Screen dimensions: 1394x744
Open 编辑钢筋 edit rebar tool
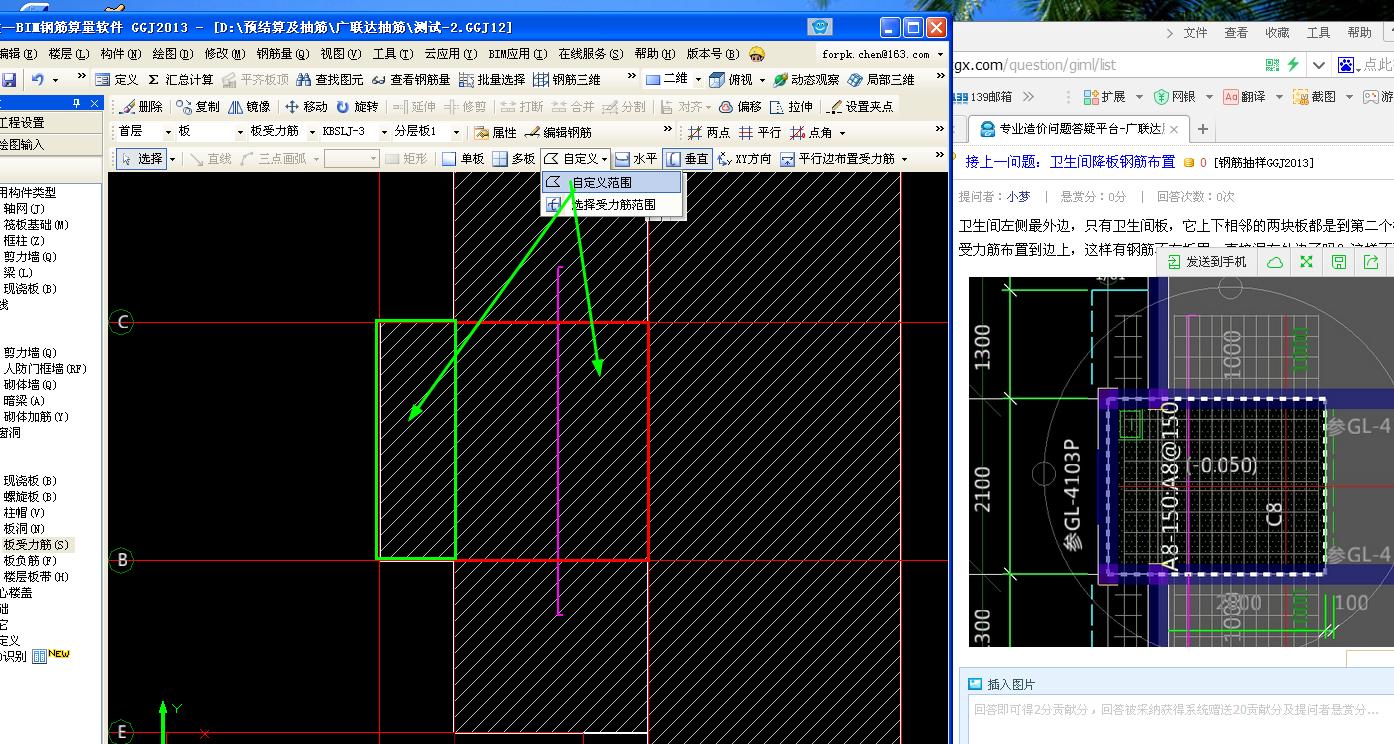[558, 132]
